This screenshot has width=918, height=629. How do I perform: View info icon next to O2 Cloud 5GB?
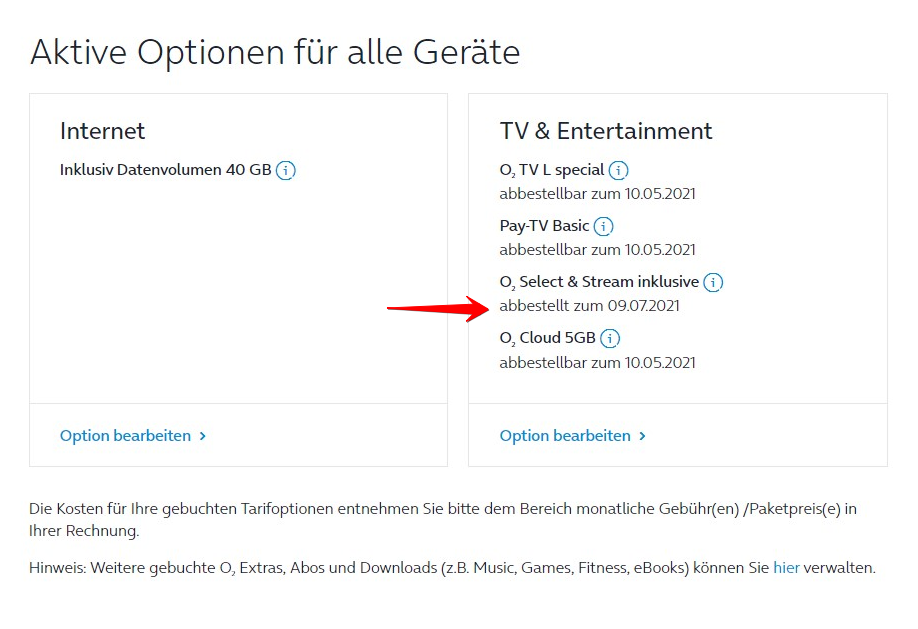click(x=610, y=338)
